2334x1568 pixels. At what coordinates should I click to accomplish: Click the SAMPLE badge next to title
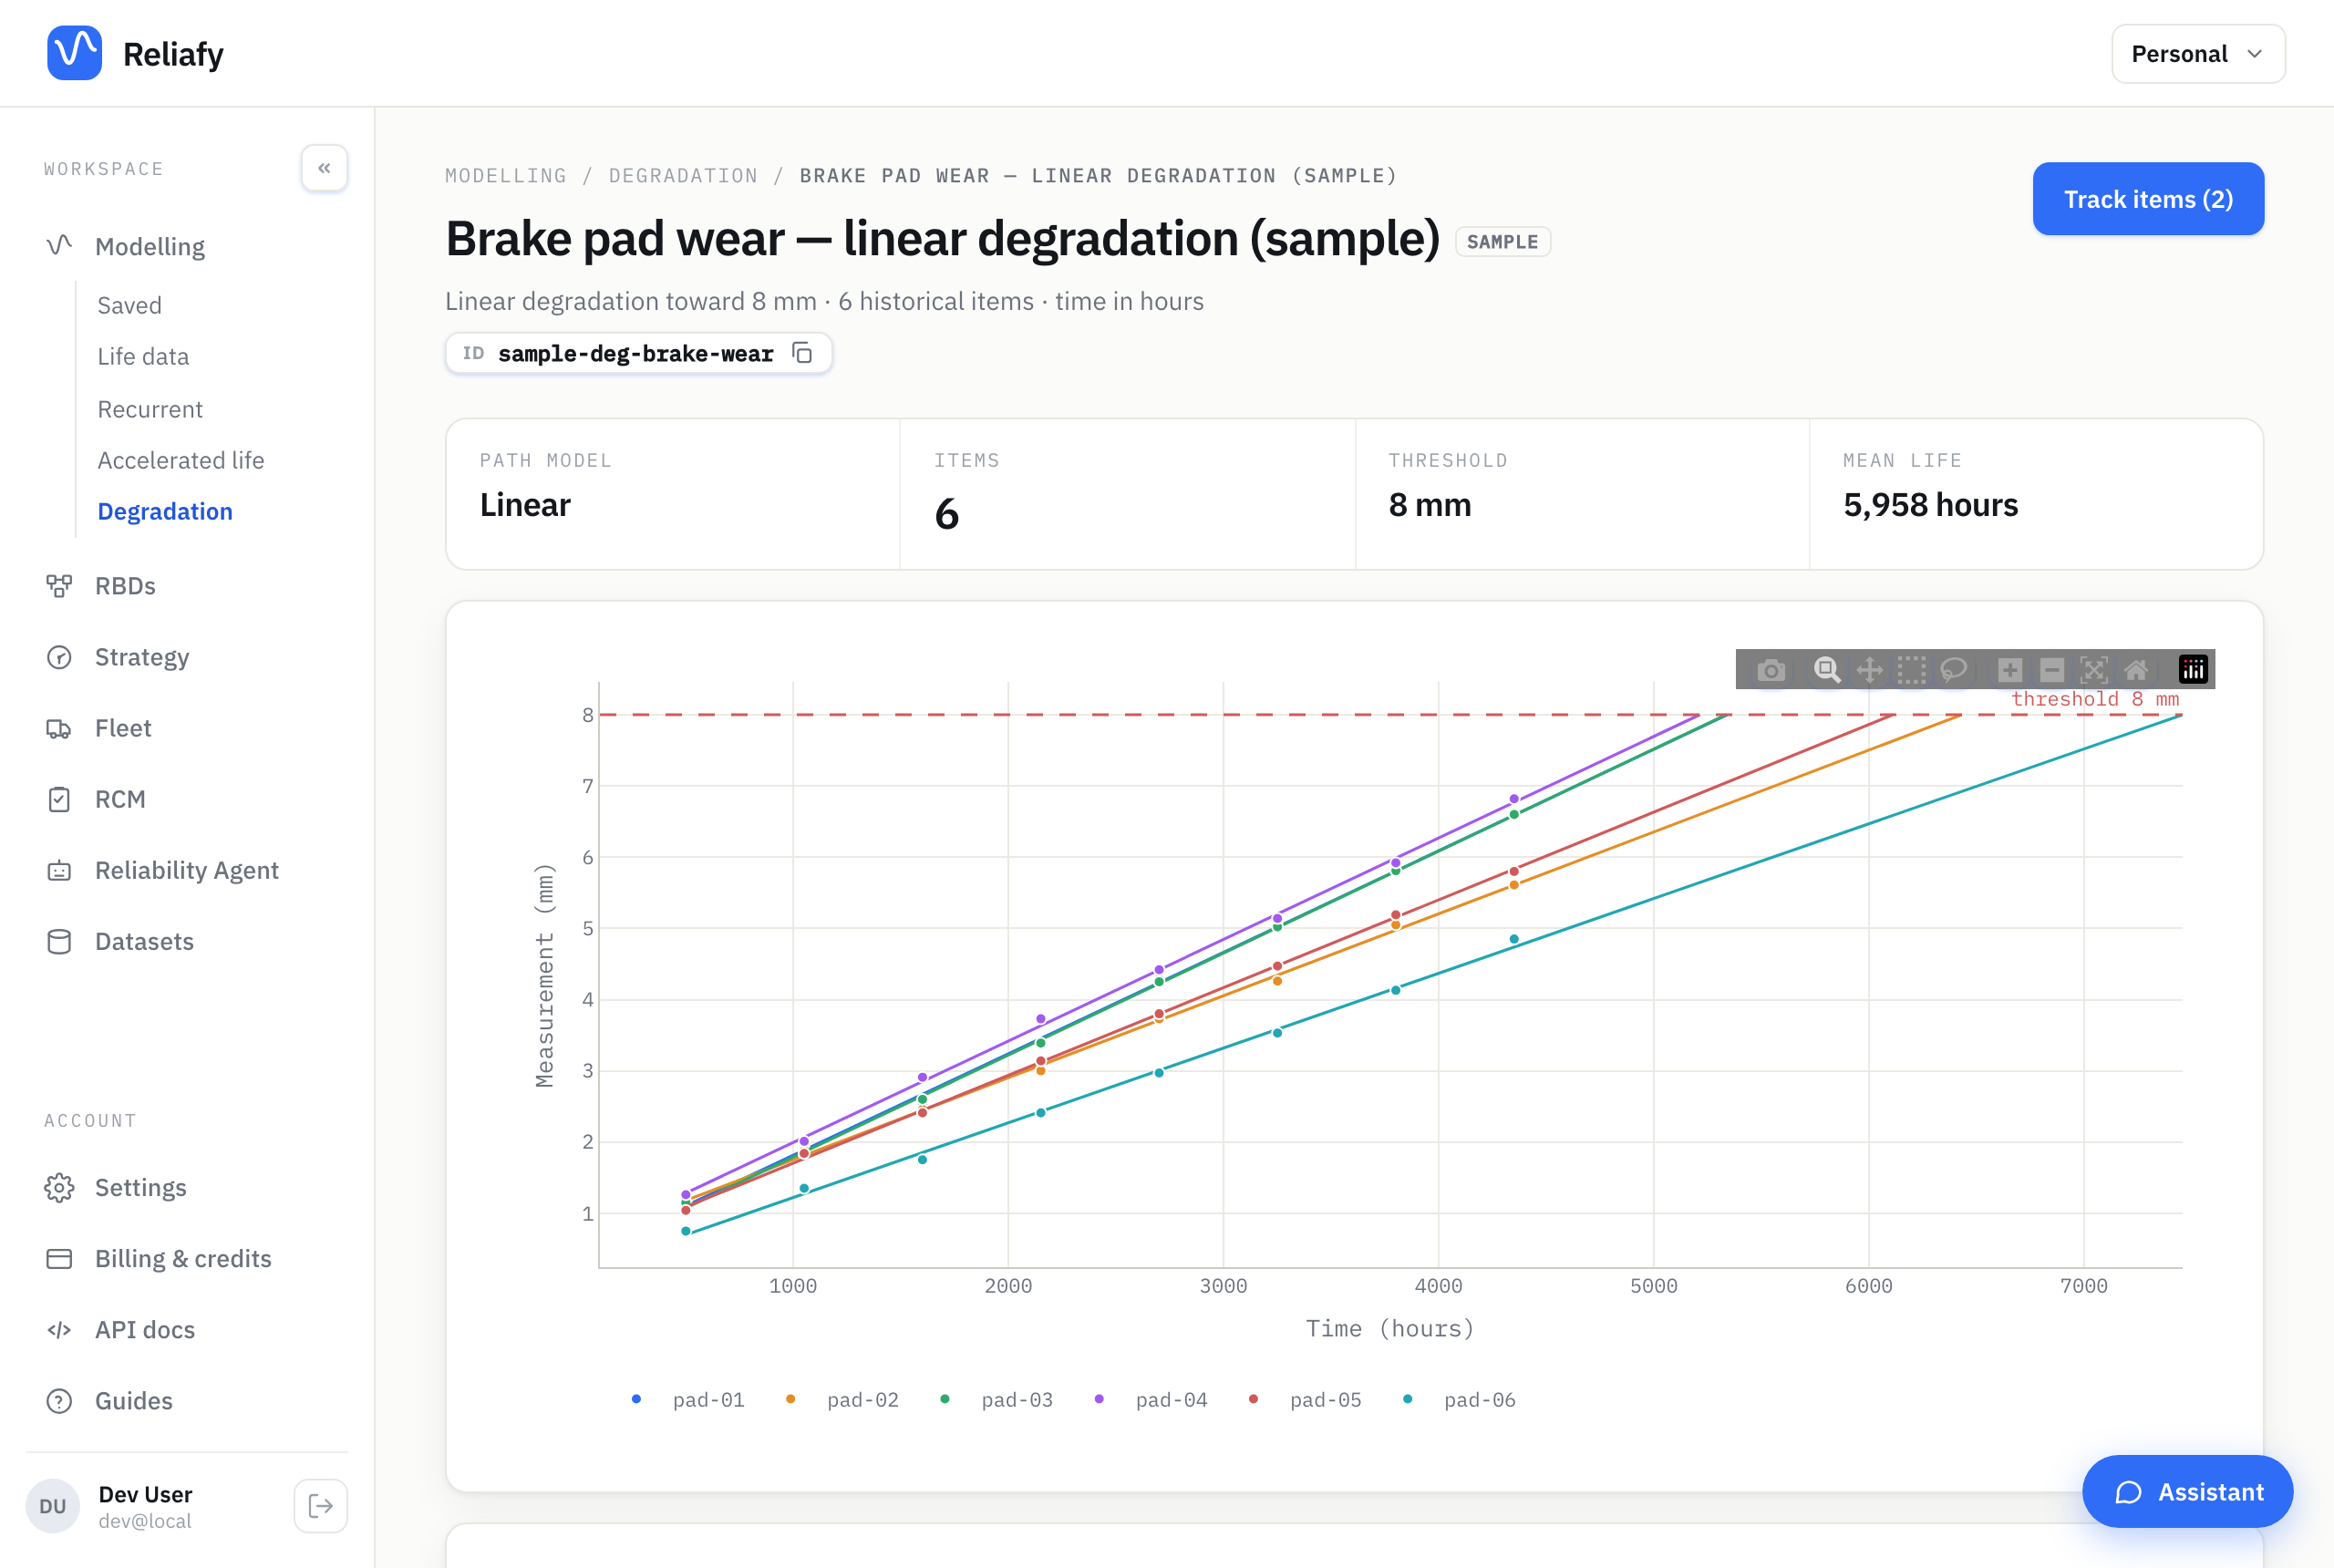point(1502,242)
